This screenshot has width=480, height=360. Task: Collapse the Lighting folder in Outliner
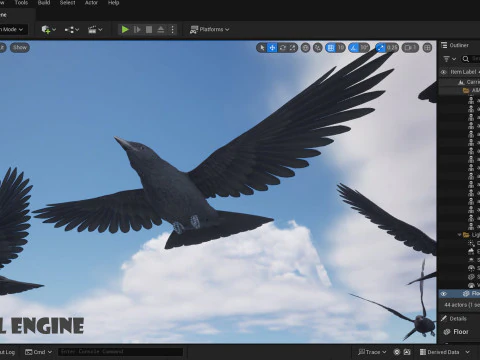tap(459, 235)
